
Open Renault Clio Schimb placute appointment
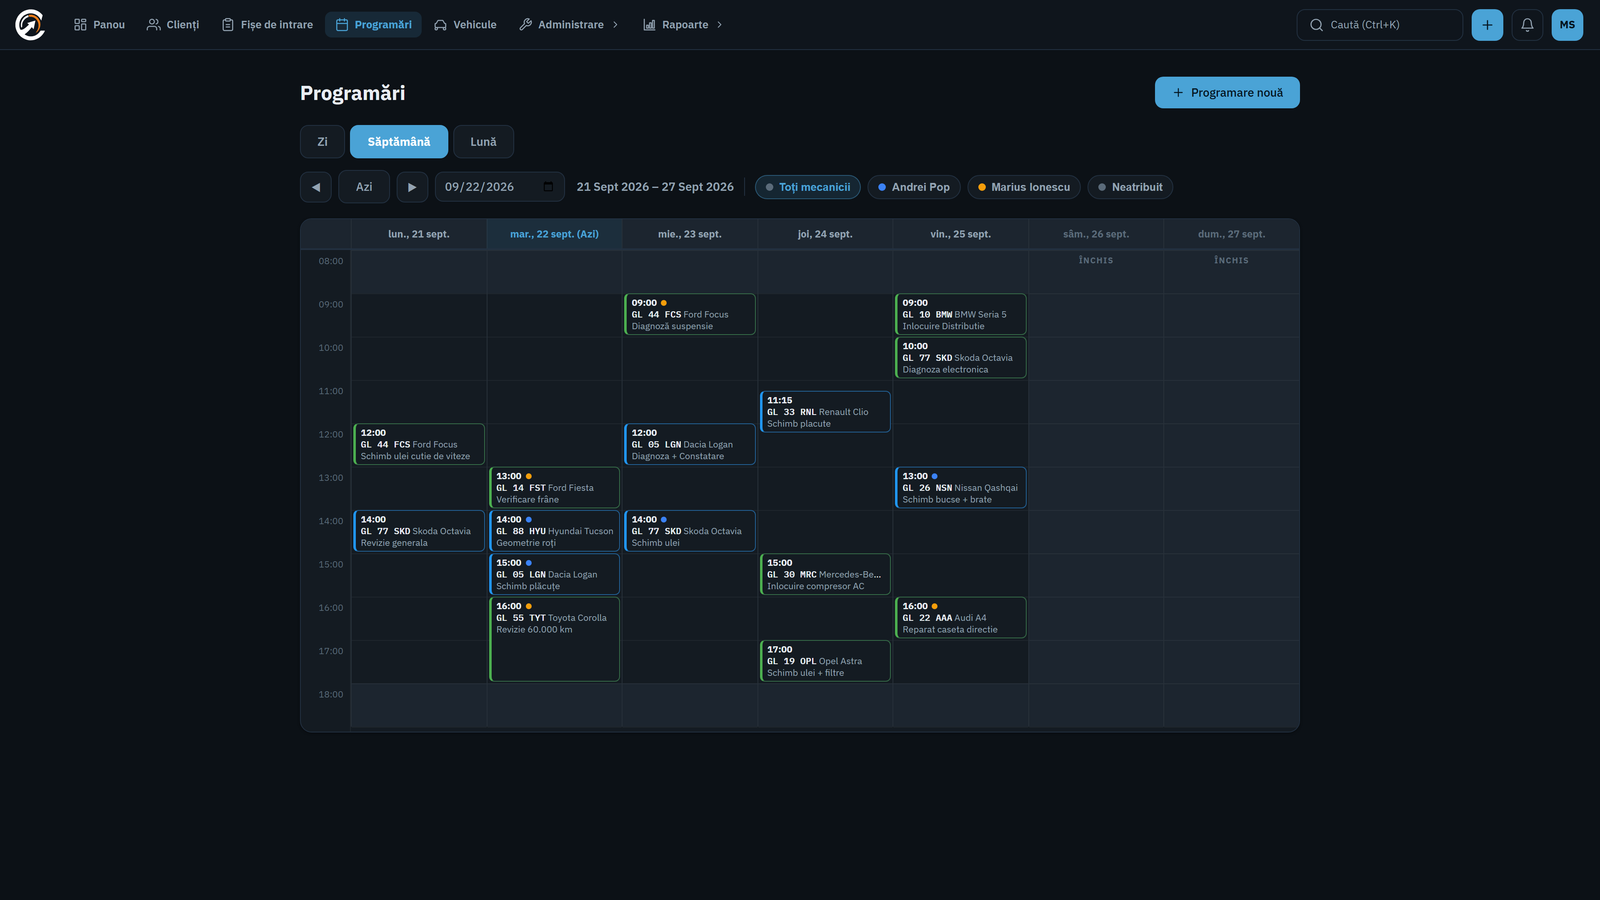coord(825,412)
